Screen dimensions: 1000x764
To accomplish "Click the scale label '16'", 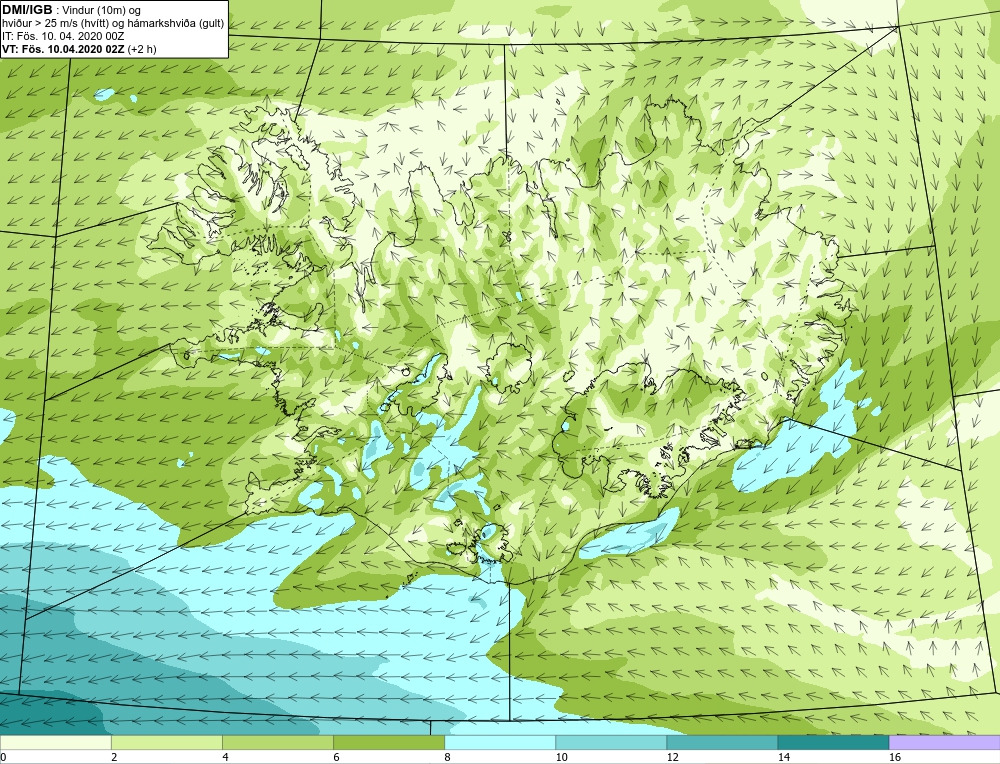I will click(x=895, y=757).
